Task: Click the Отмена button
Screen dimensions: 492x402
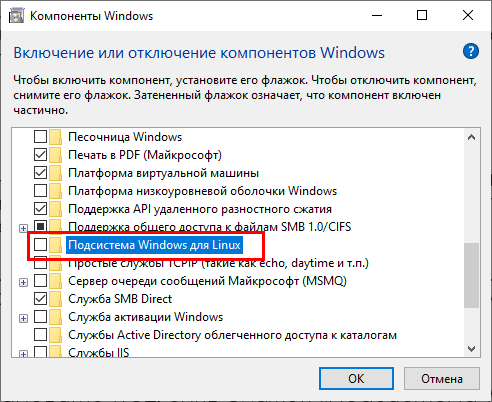Action: [442, 379]
